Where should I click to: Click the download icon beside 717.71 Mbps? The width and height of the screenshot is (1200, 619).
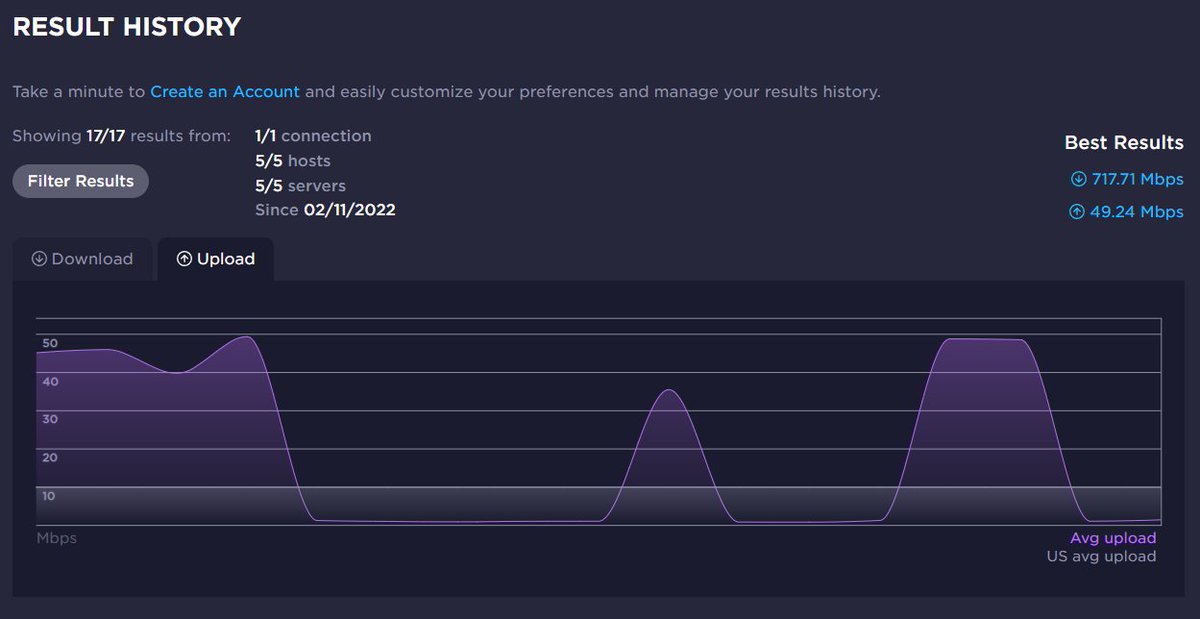tap(1076, 179)
